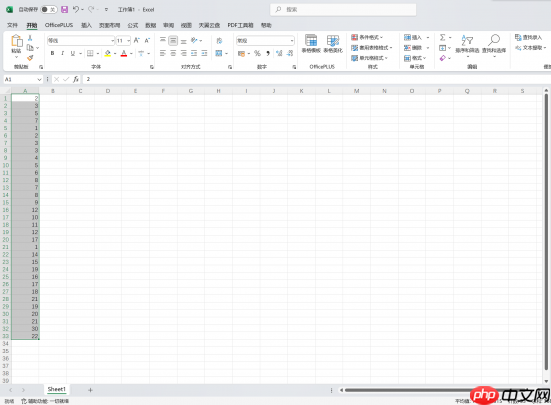Click the Increase Decimal icon

(279, 53)
